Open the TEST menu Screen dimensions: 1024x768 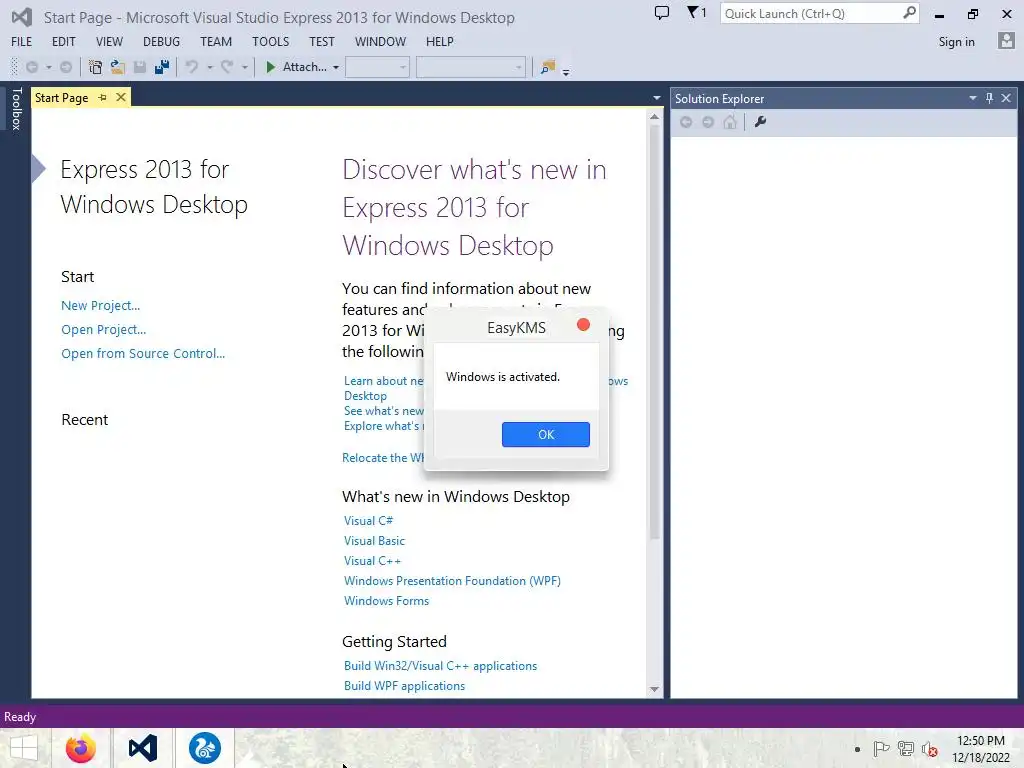tap(321, 41)
